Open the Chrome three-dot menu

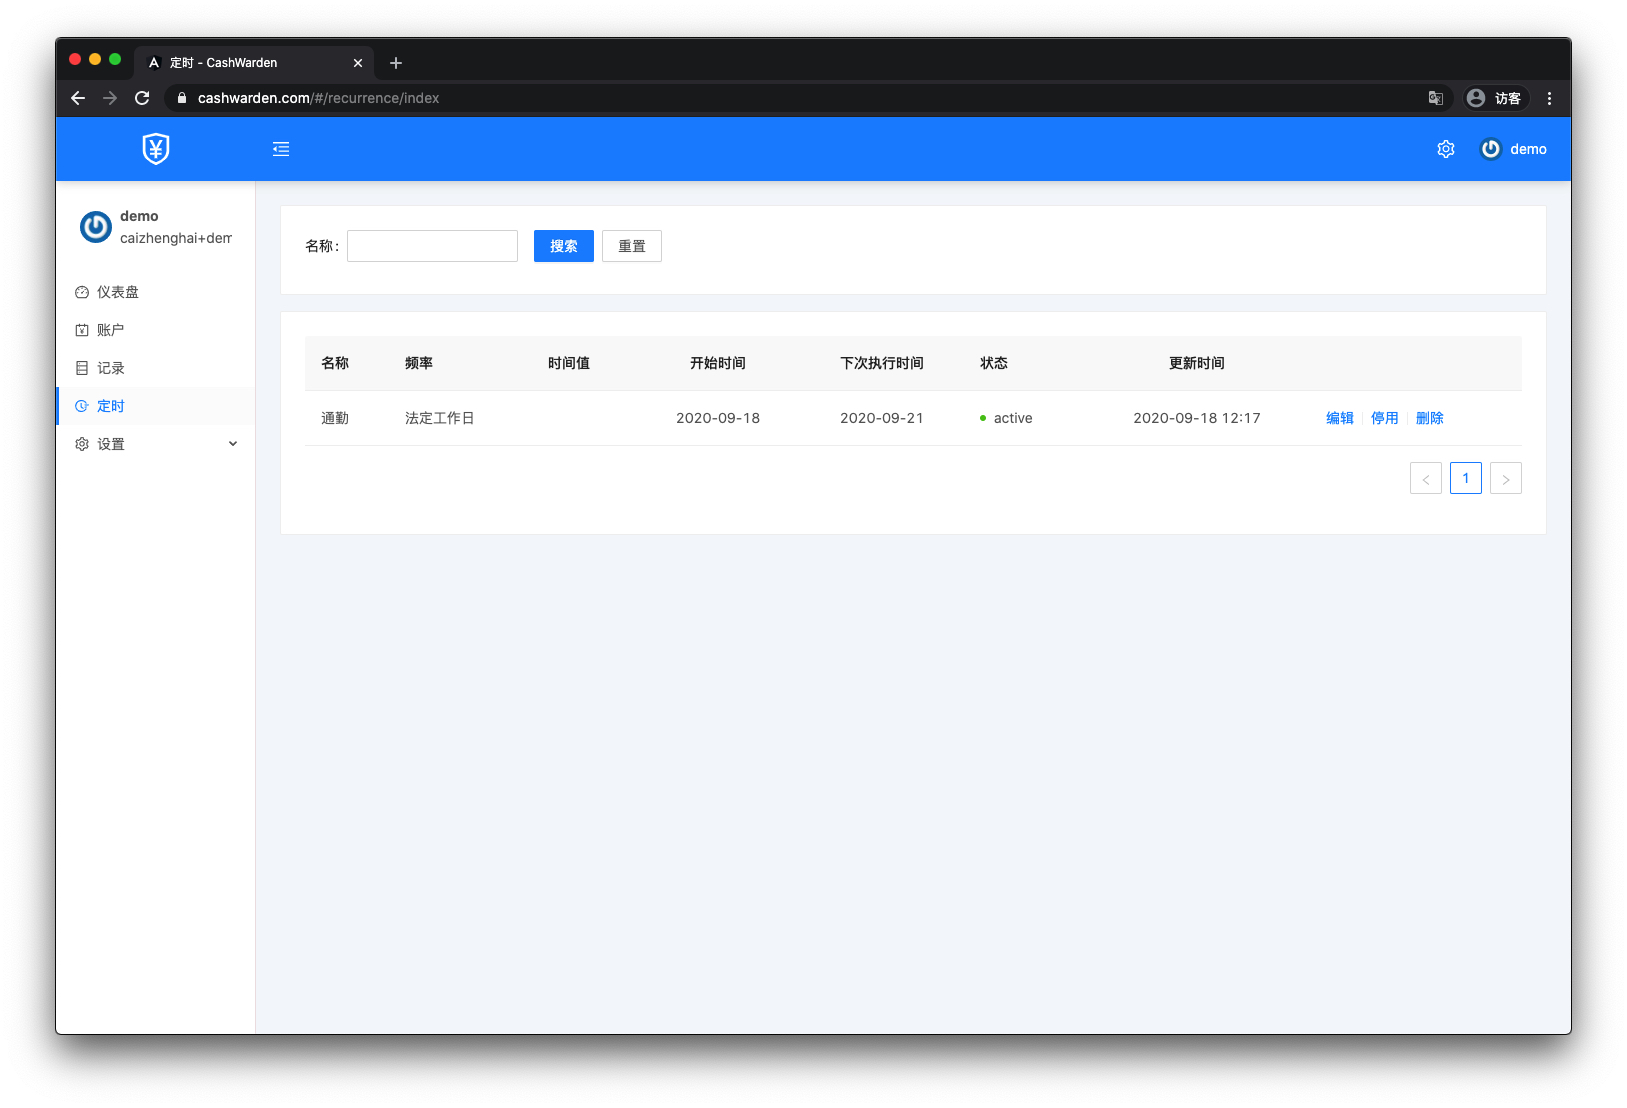click(1549, 98)
